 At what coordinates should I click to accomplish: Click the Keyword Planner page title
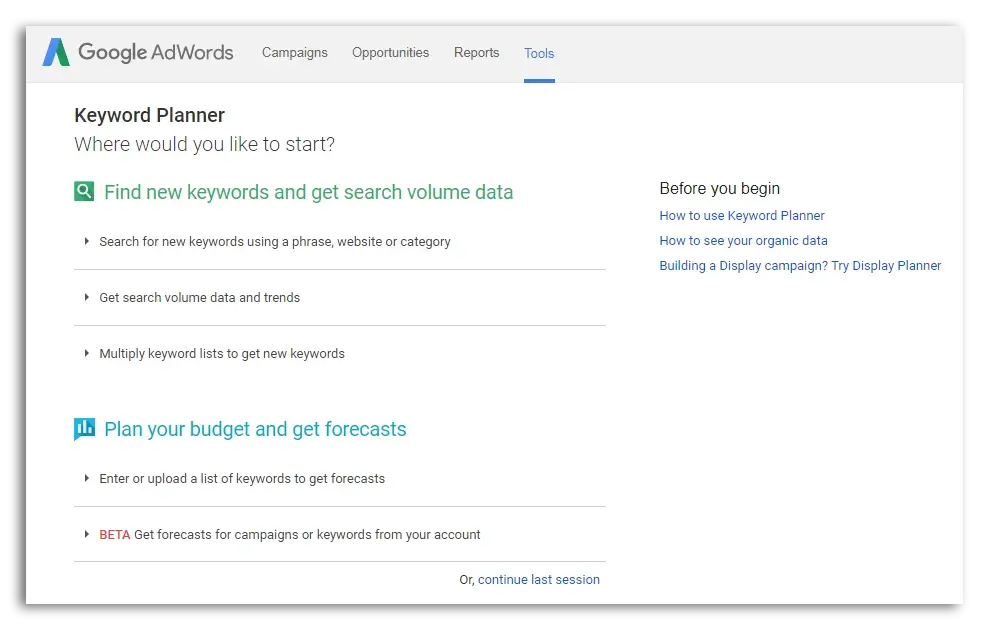(x=149, y=115)
